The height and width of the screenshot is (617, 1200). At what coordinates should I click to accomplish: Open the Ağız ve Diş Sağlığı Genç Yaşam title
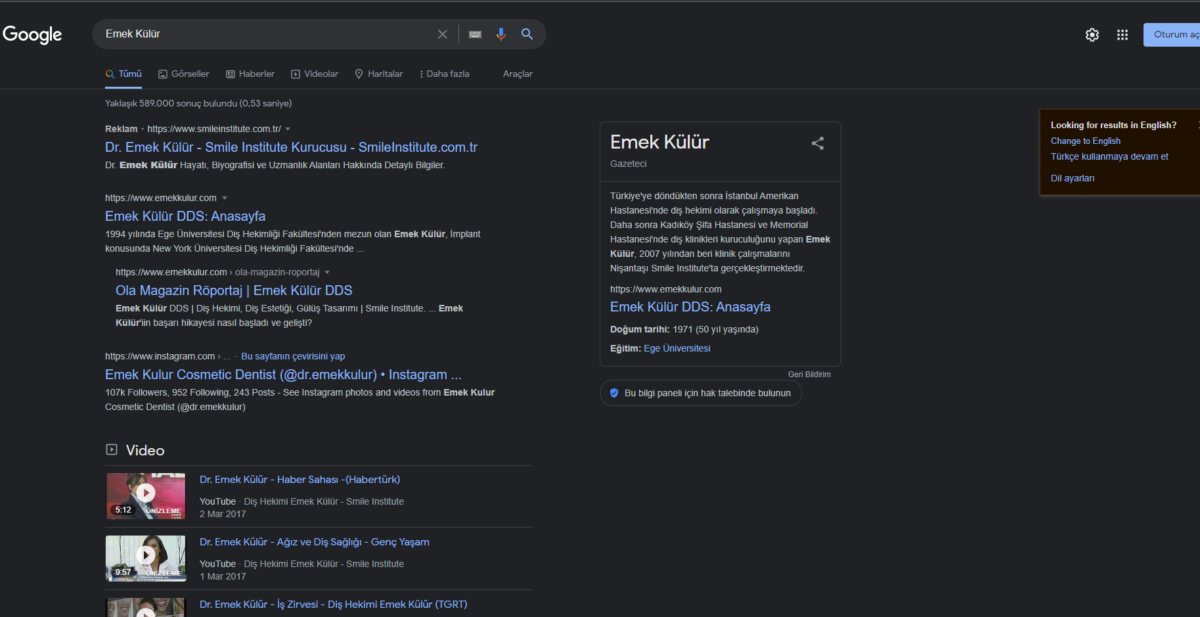tap(314, 542)
